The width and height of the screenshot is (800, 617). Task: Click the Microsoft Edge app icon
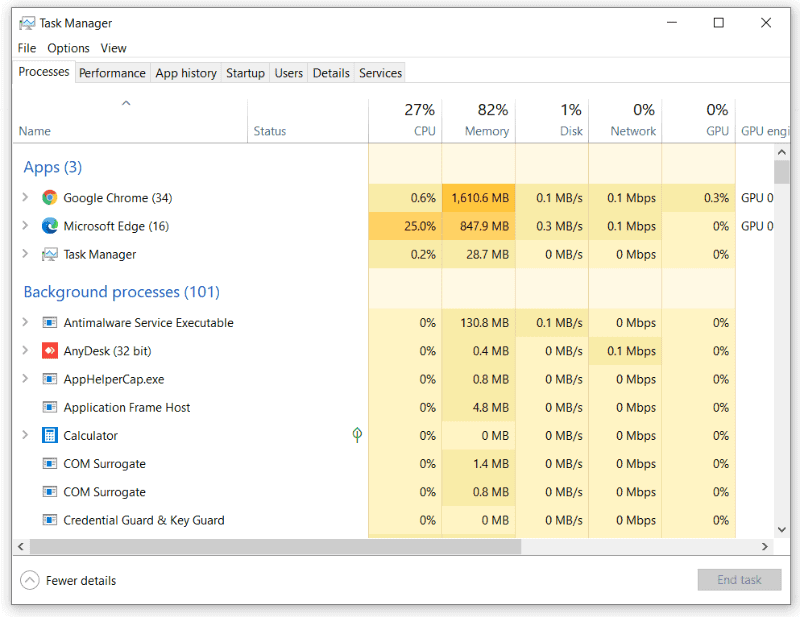coord(49,226)
